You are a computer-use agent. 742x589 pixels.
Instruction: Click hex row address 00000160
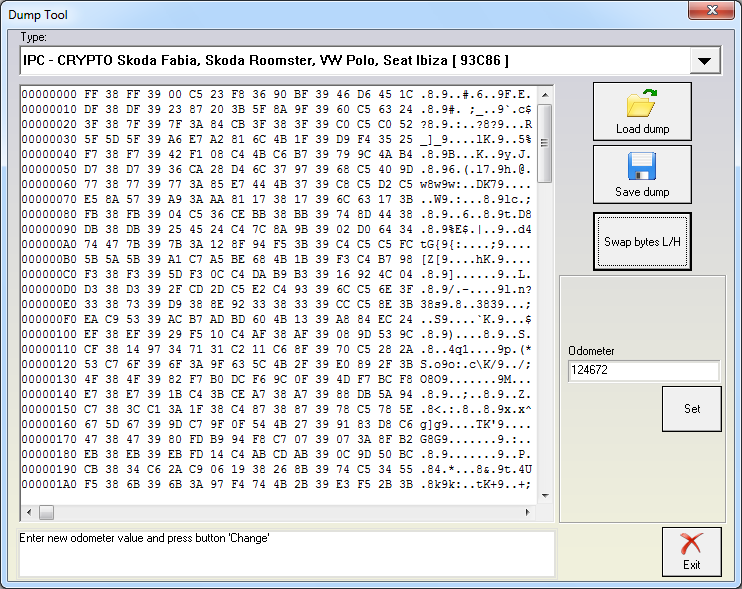(x=49, y=424)
